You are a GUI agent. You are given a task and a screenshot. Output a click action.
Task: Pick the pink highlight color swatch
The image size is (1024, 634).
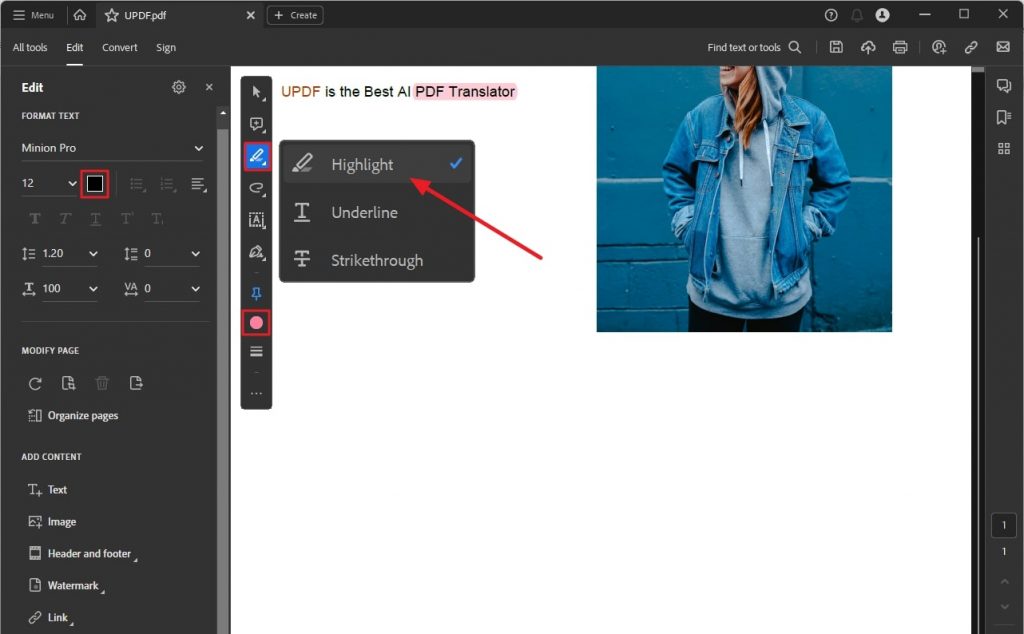[256, 322]
